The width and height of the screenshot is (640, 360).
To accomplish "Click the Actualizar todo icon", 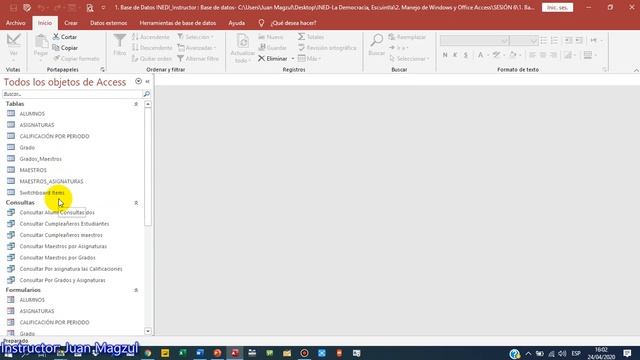I will tap(242, 42).
